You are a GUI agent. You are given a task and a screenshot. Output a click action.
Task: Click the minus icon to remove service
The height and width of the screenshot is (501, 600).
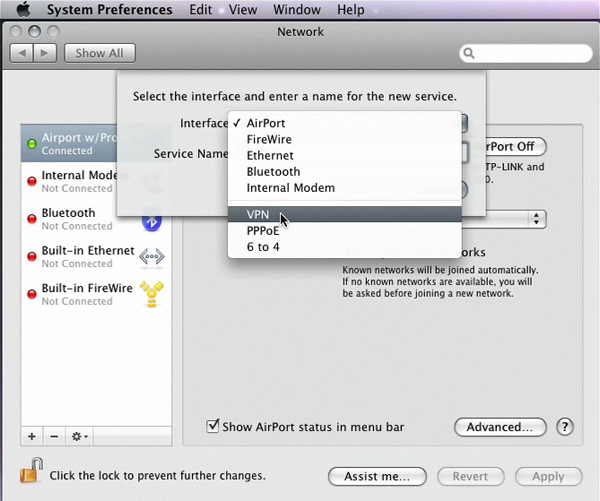[x=53, y=437]
